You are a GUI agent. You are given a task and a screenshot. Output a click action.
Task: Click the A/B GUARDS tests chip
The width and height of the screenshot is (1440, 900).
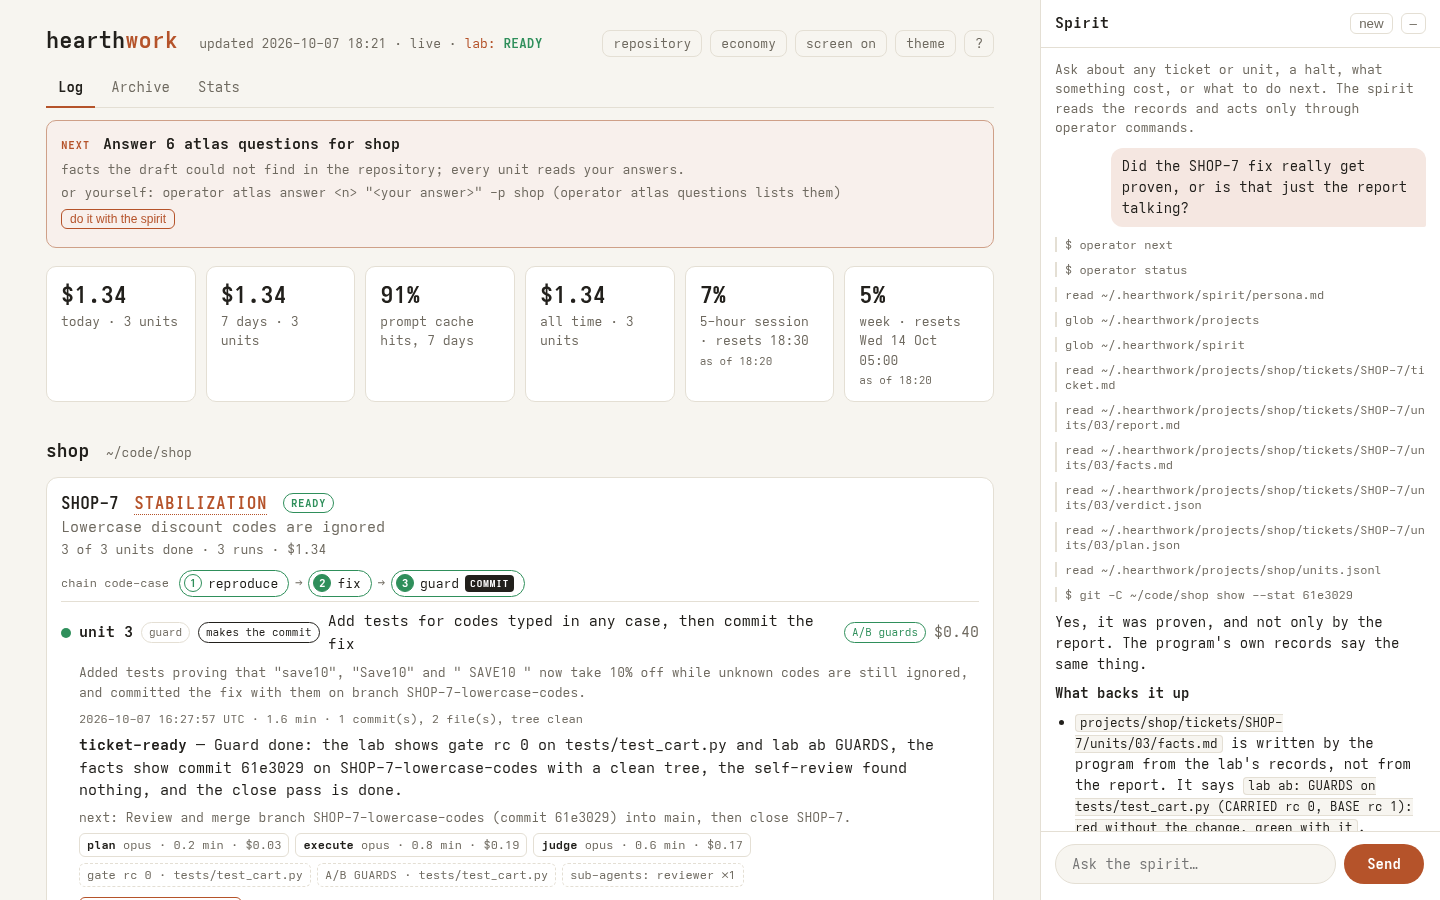click(x=437, y=875)
